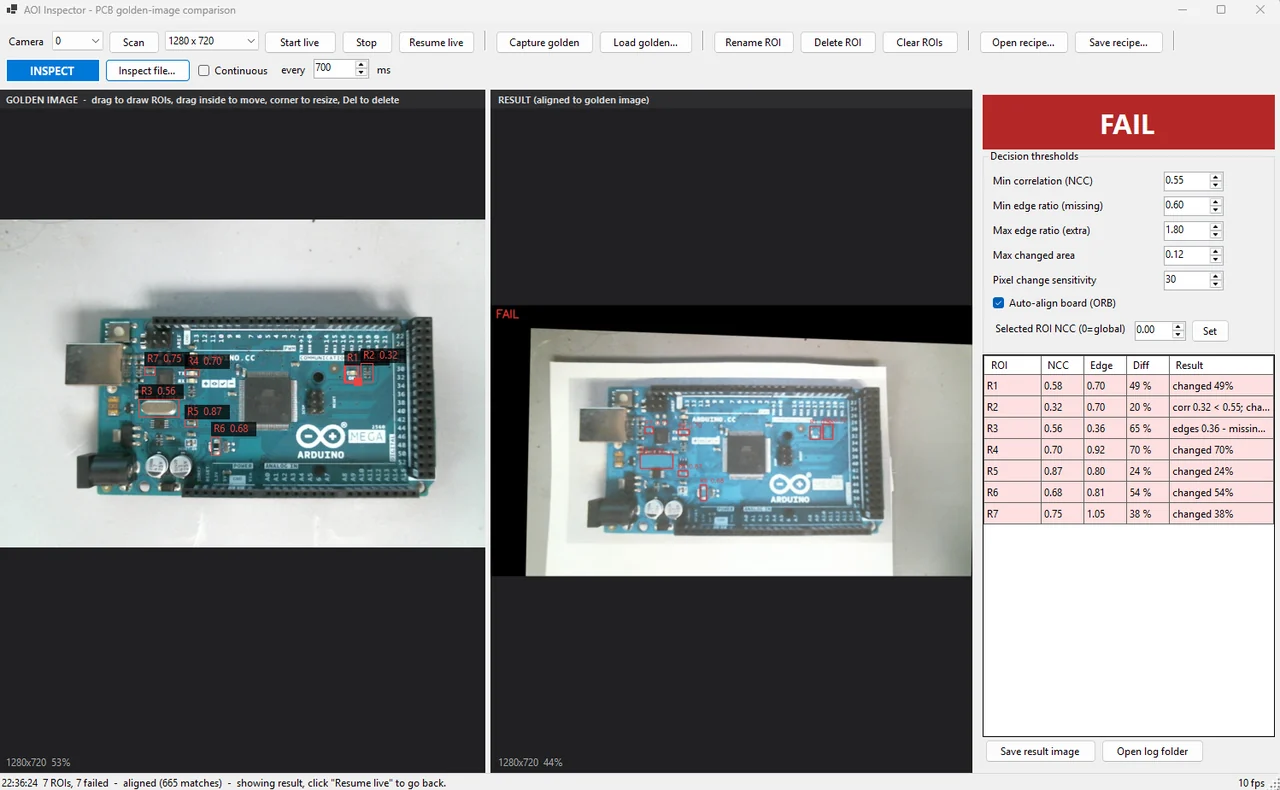Click the Capture golden button
The image size is (1280, 790).
[x=544, y=42]
